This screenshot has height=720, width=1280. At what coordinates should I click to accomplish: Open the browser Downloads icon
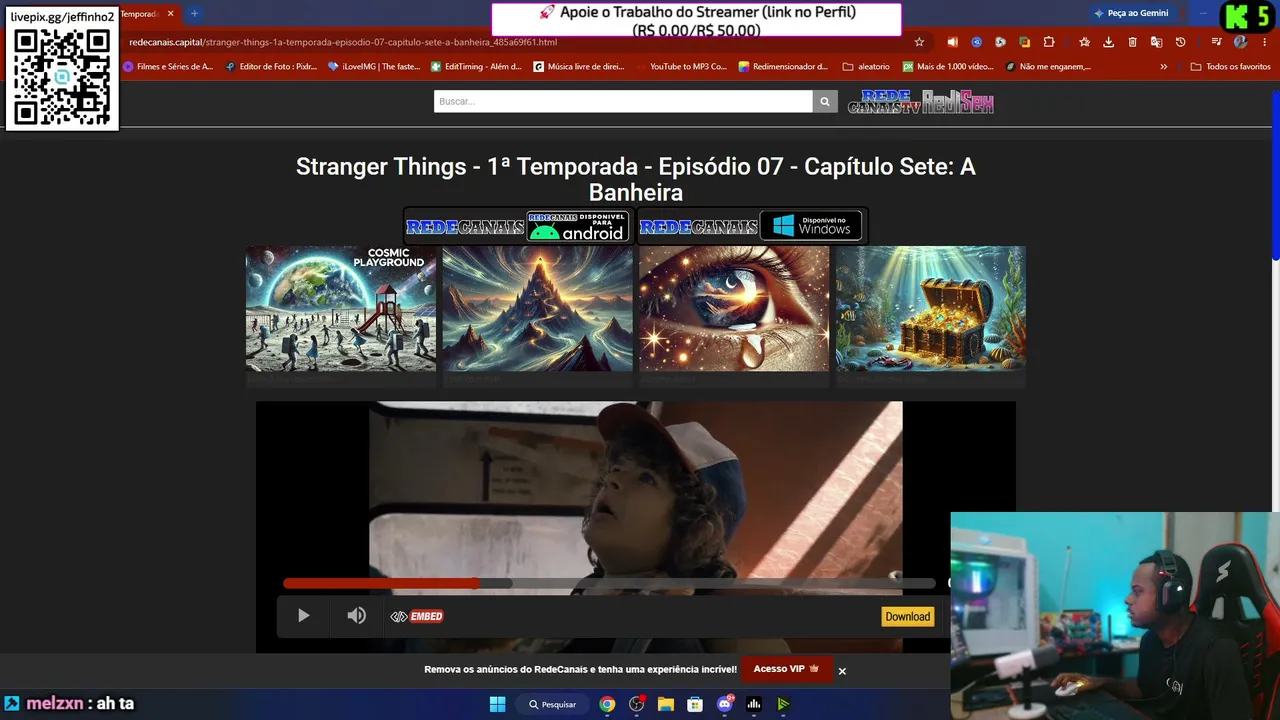click(x=1108, y=42)
